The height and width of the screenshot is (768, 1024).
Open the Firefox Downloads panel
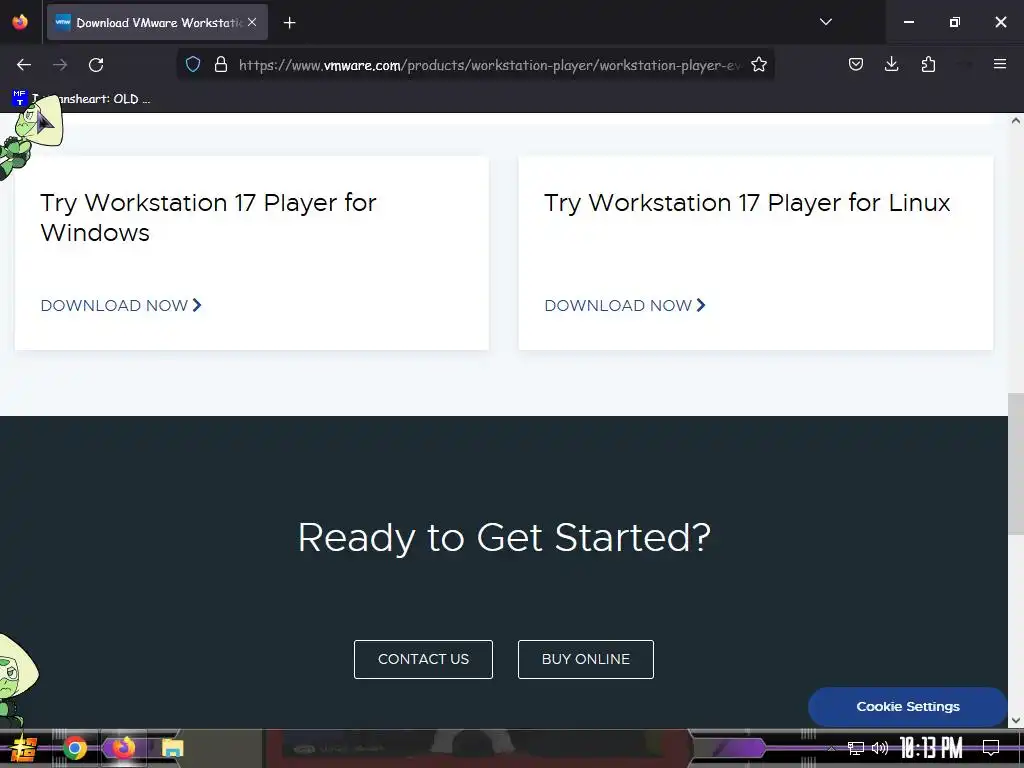pos(891,64)
